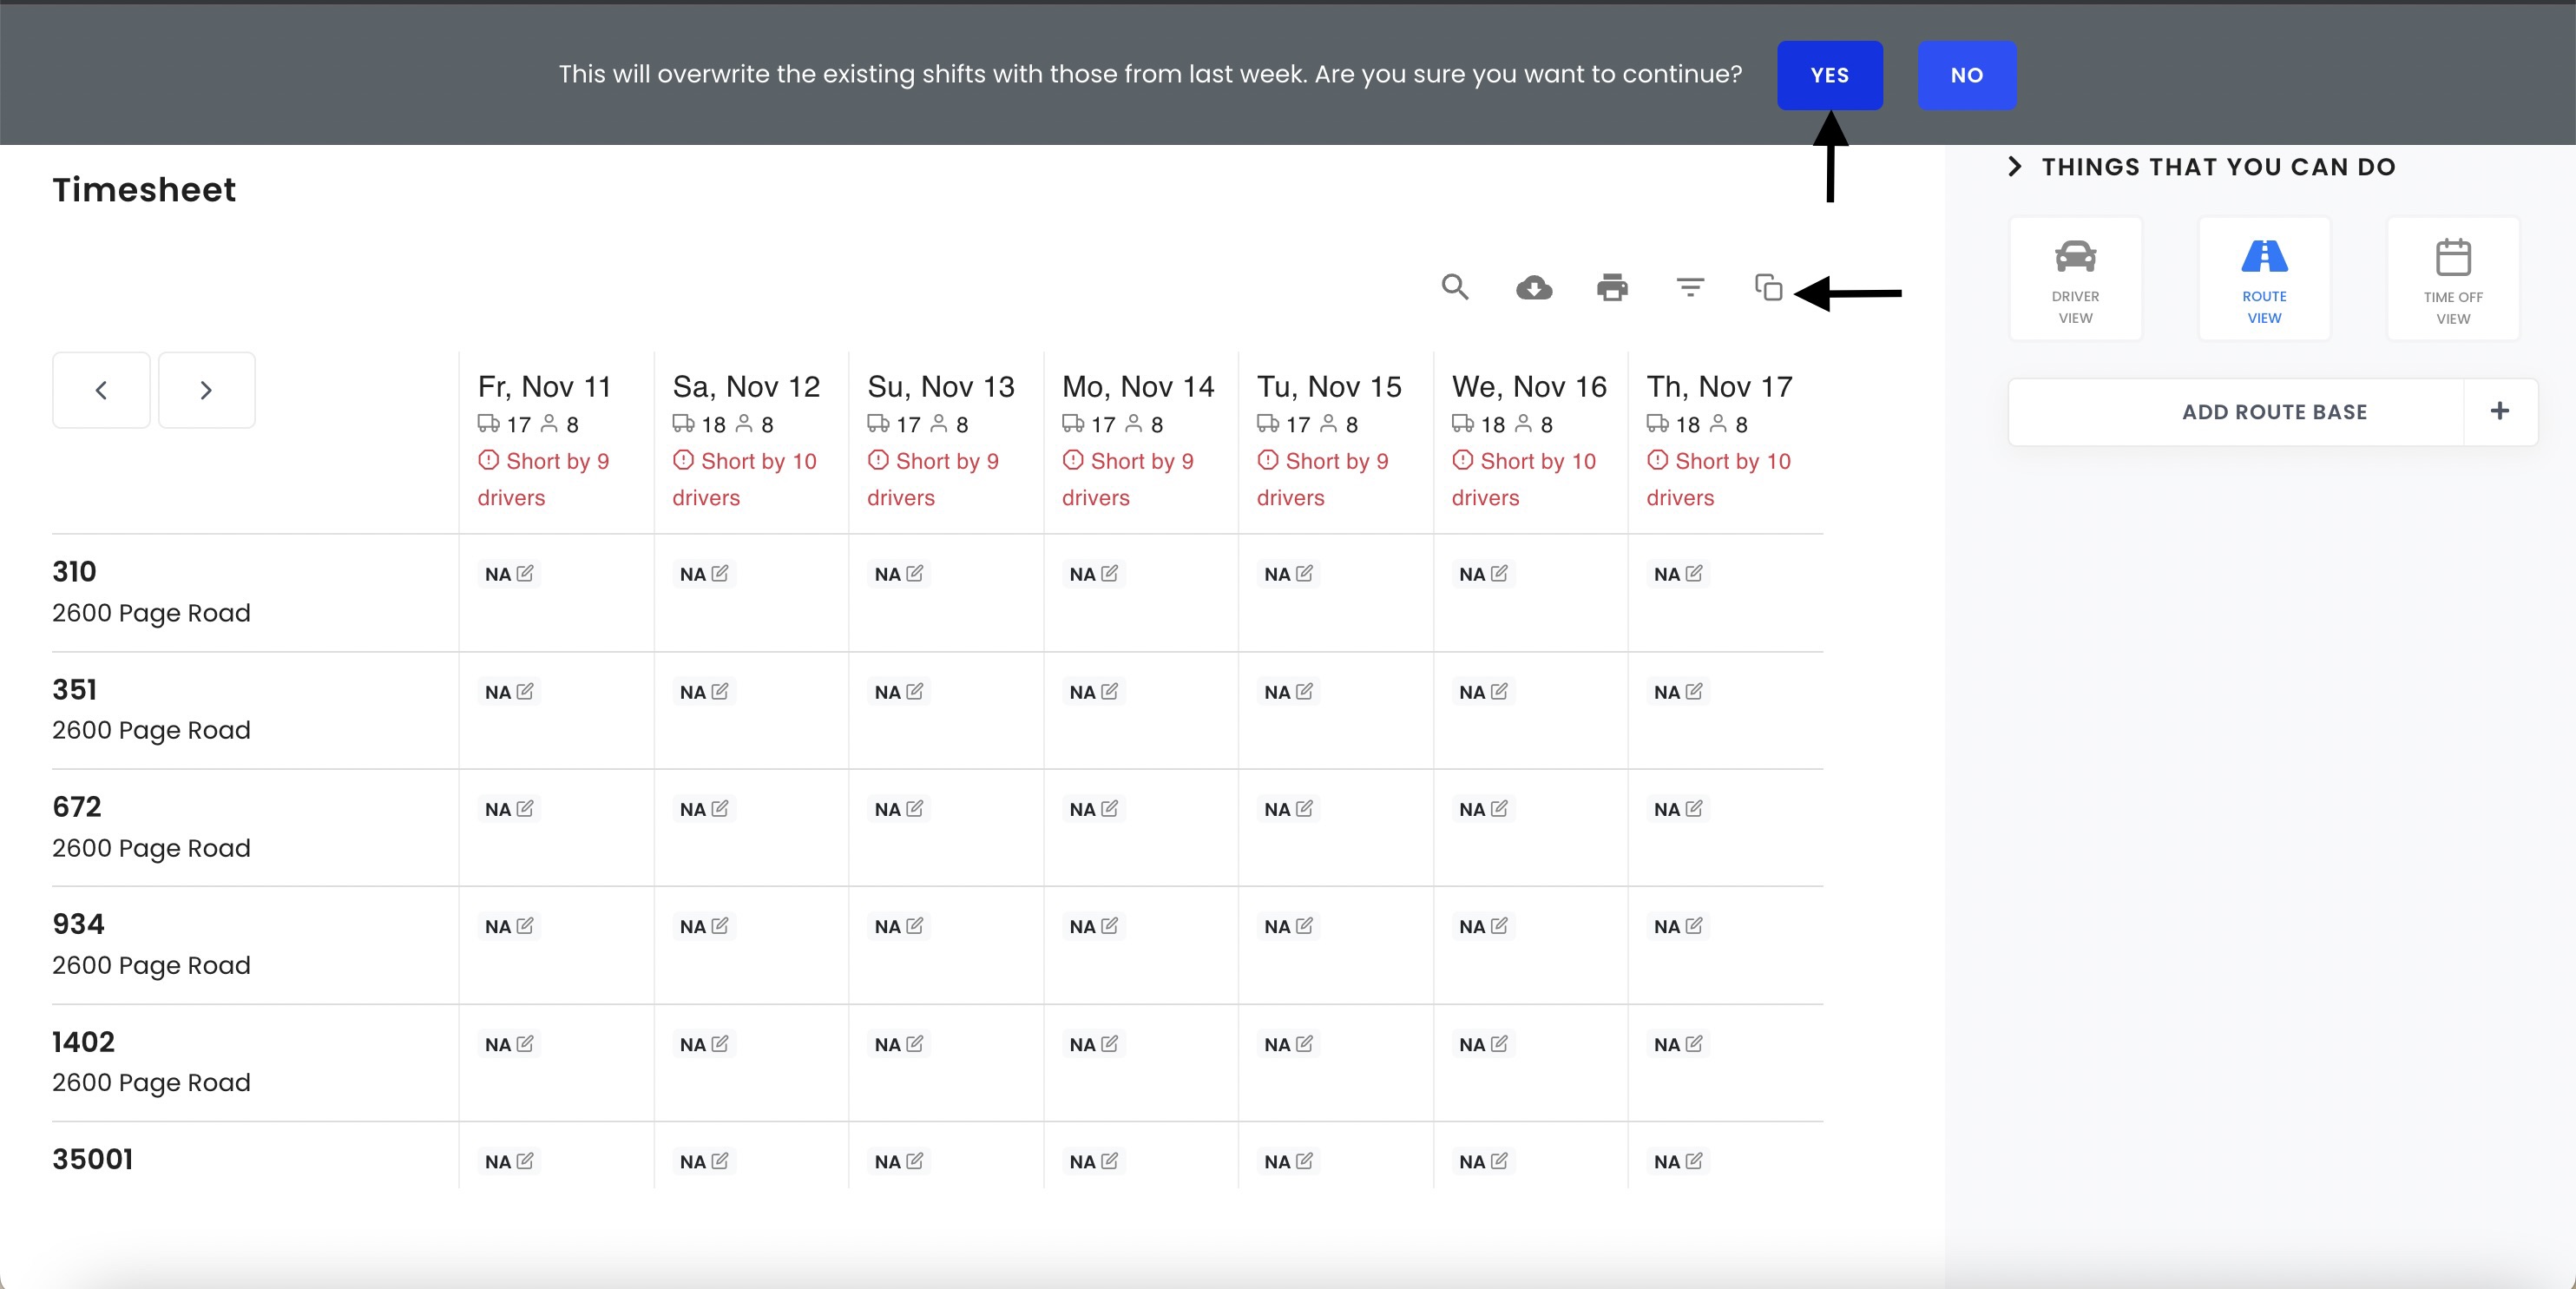Screen dimensions: 2576x1289
Task: Switch to Driver View
Action: pos(2075,280)
